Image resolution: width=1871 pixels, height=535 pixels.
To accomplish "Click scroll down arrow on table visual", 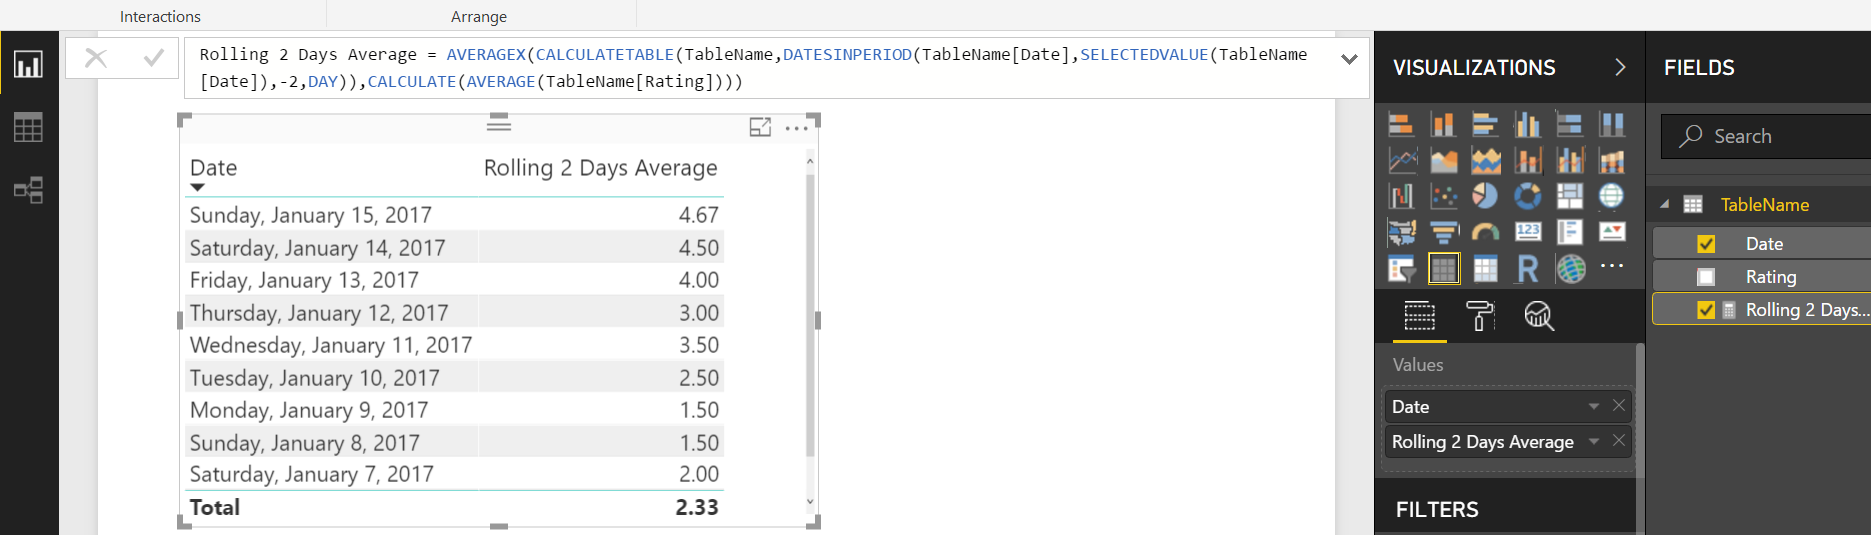I will pyautogui.click(x=810, y=502).
